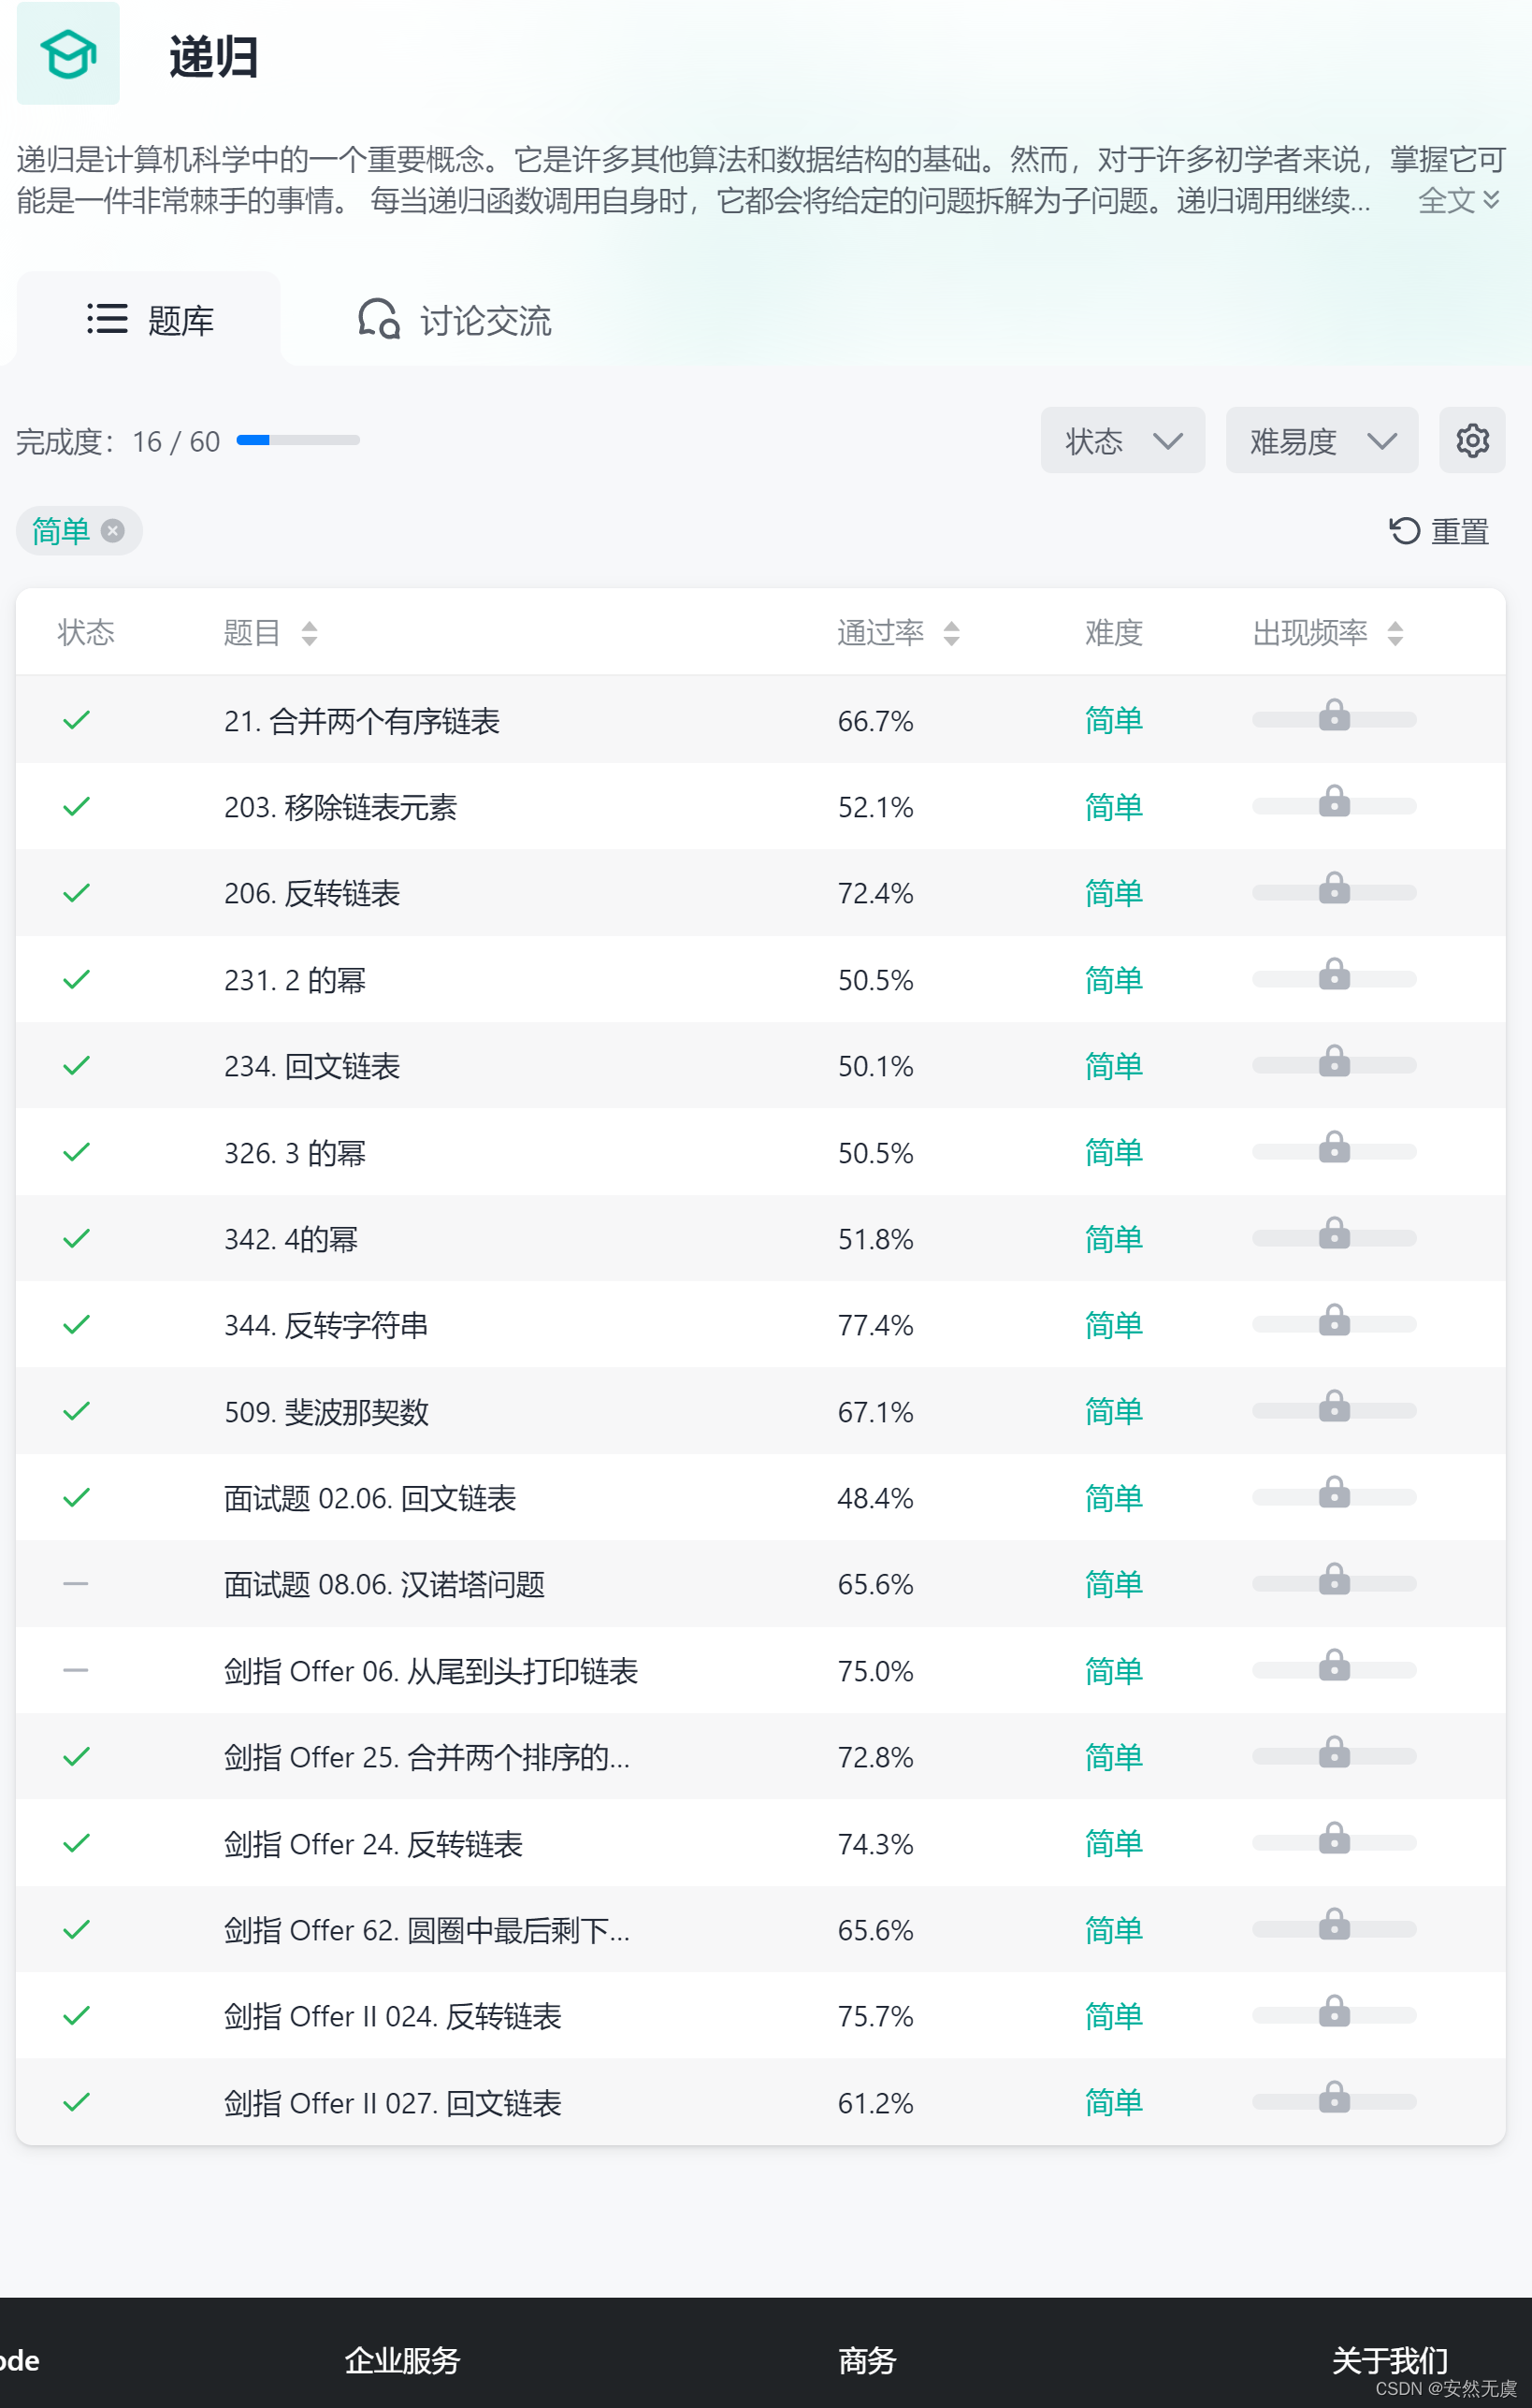This screenshot has width=1532, height=2408.
Task: Expand the description with 全文
Action: [x=1458, y=200]
